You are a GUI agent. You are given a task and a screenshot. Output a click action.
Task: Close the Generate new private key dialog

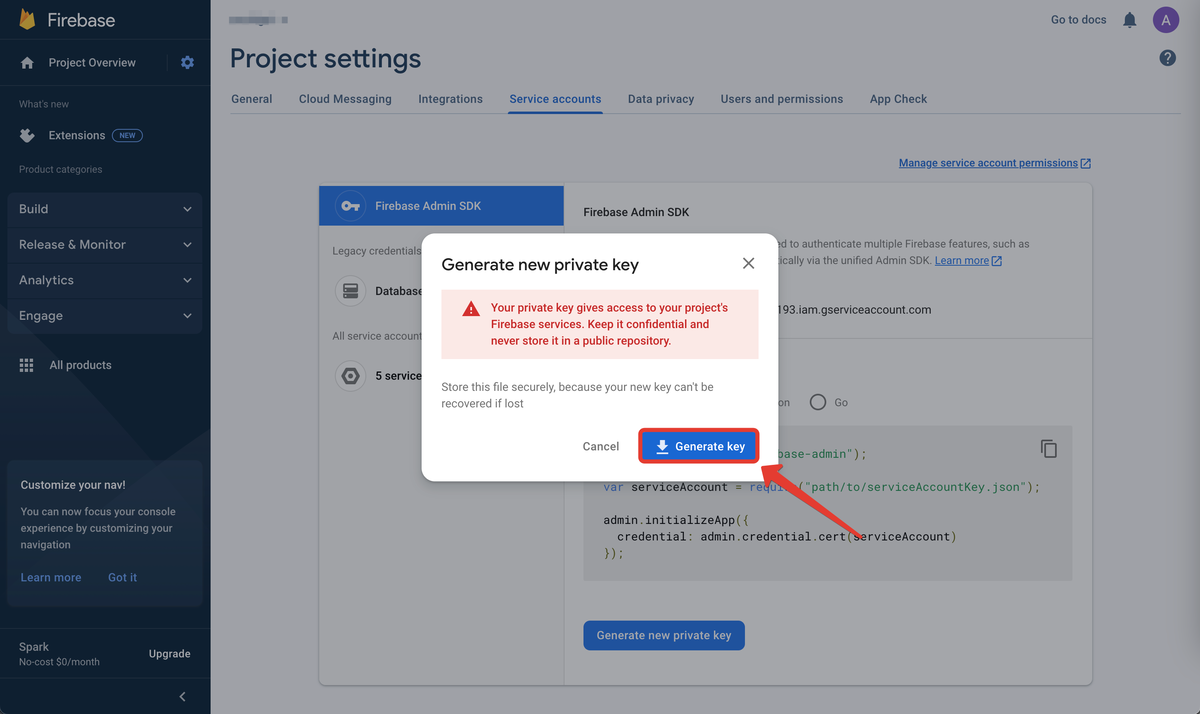pos(748,264)
